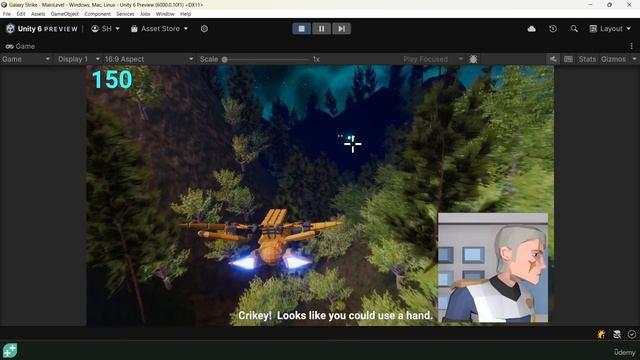Open the Undo History icon
Screen dimensions: 640x360
[553, 29]
